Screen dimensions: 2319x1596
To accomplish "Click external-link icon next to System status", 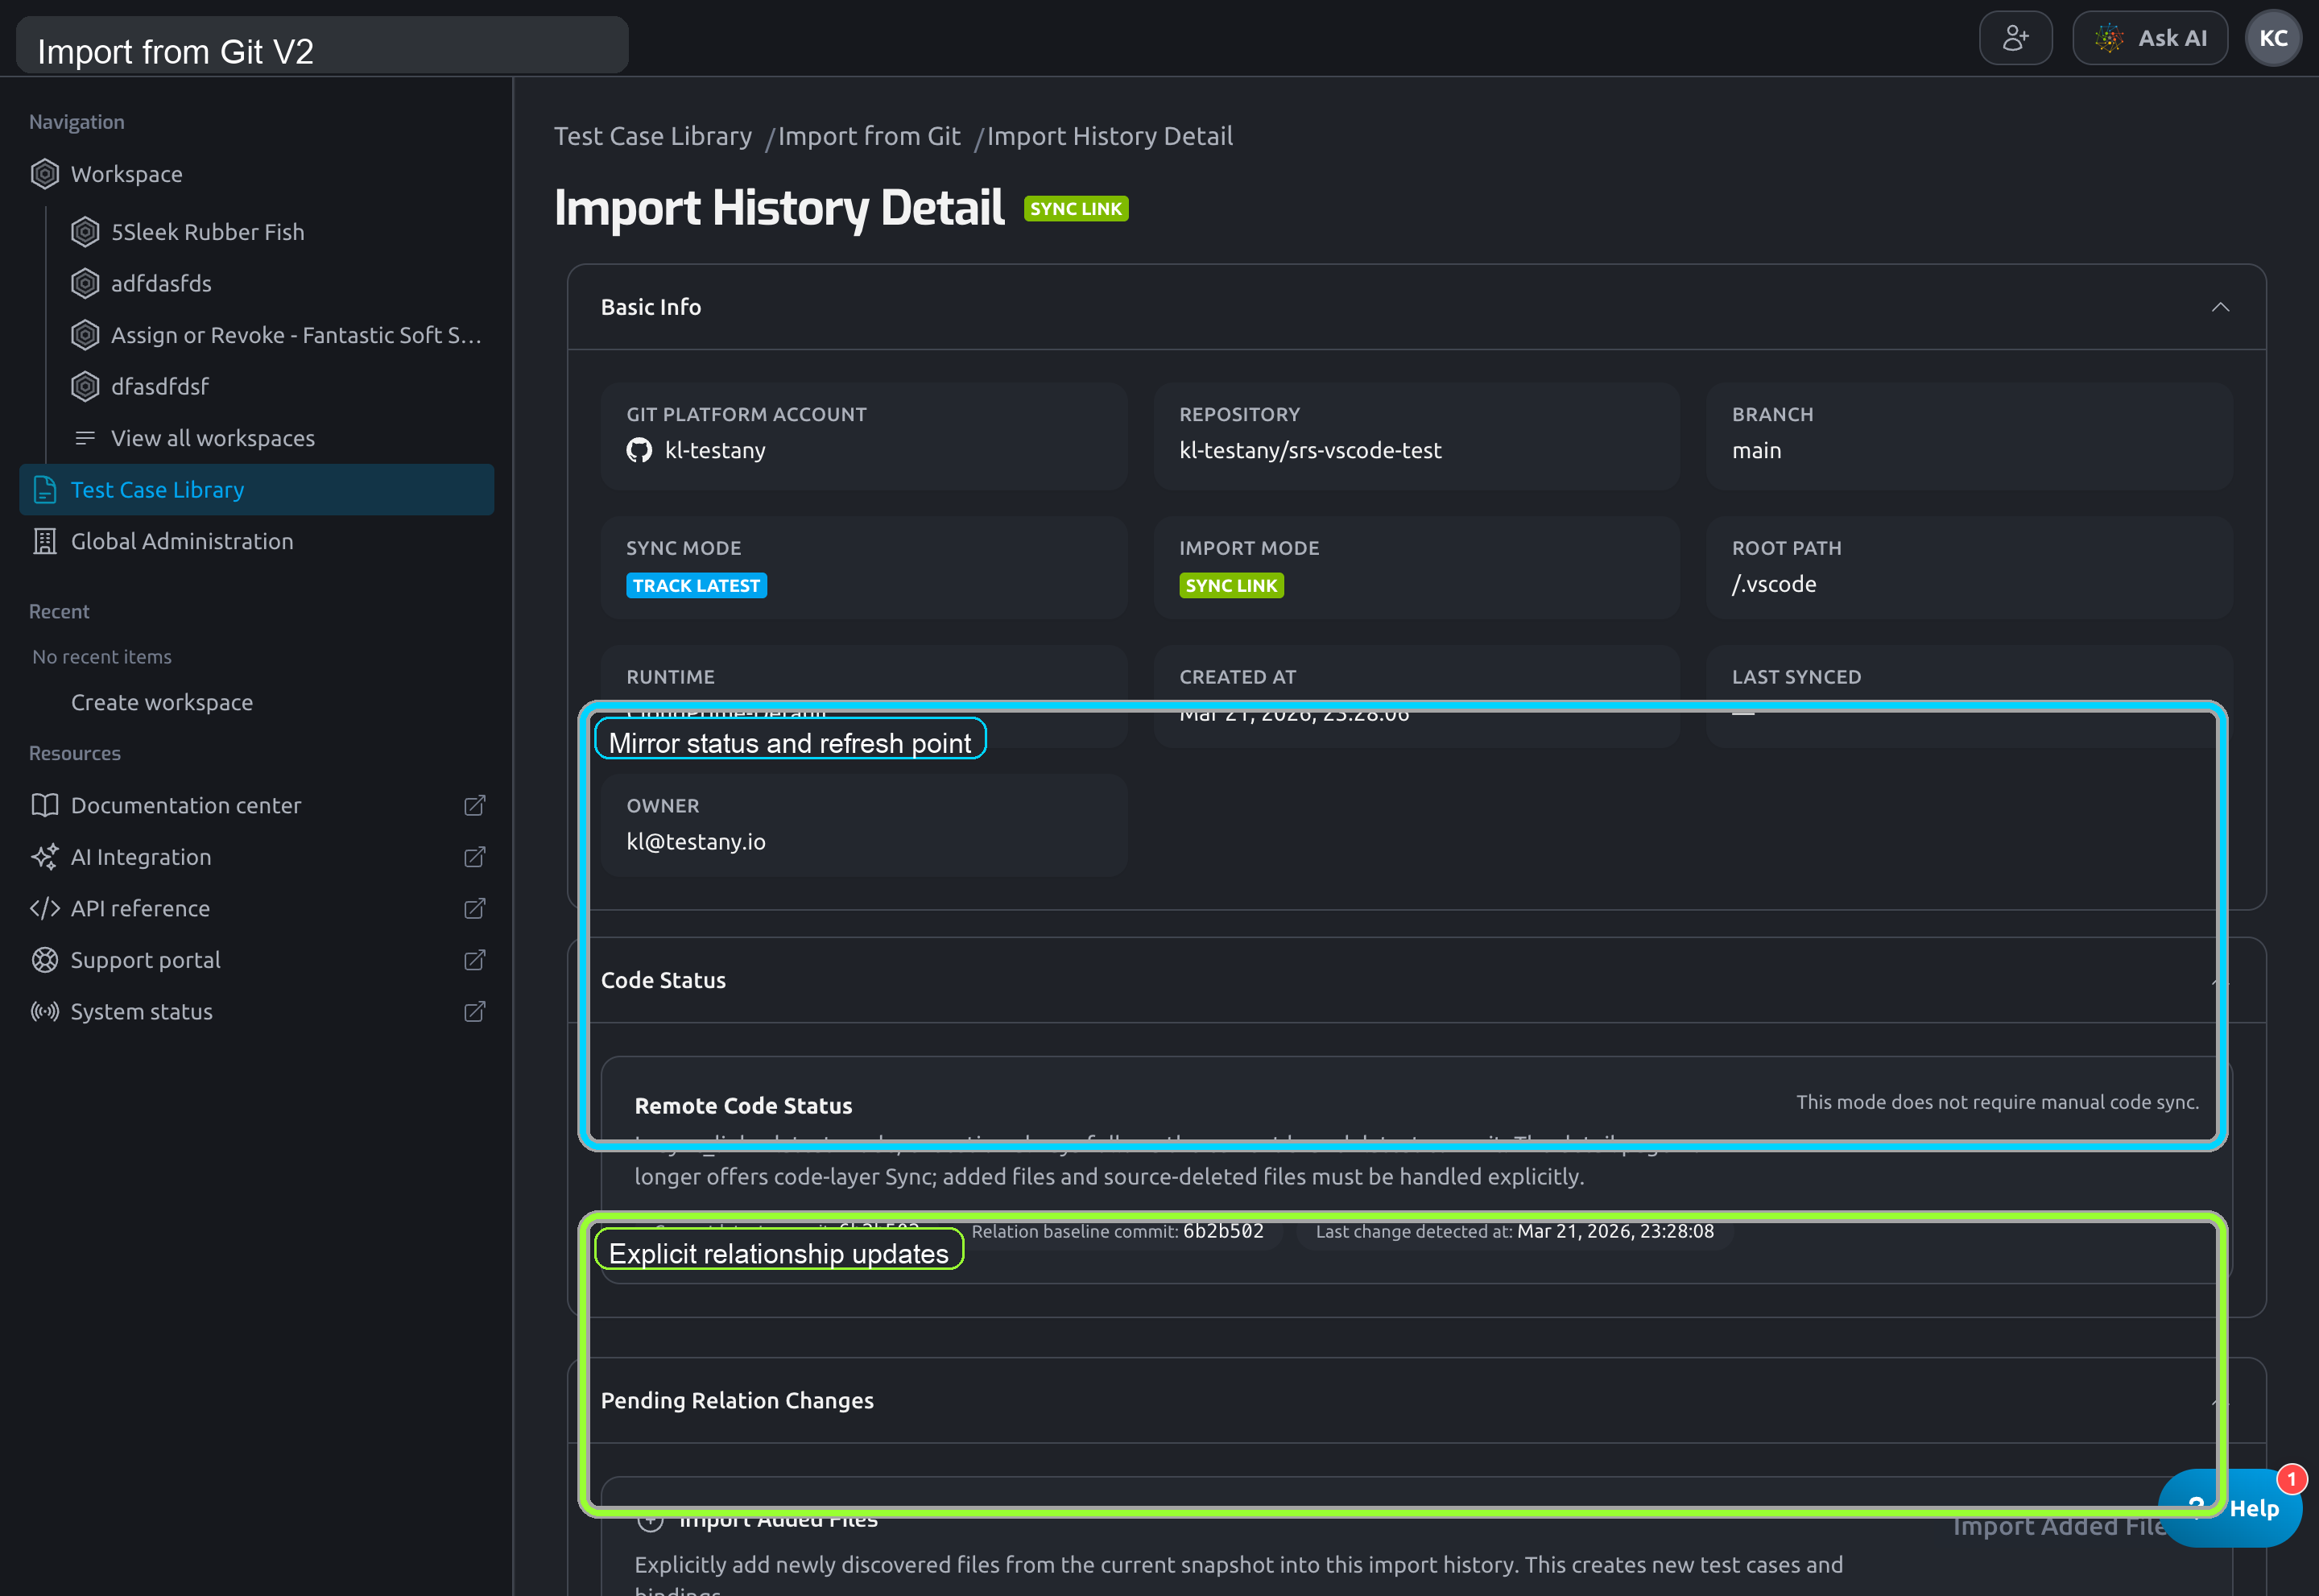I will pyautogui.click(x=475, y=1011).
